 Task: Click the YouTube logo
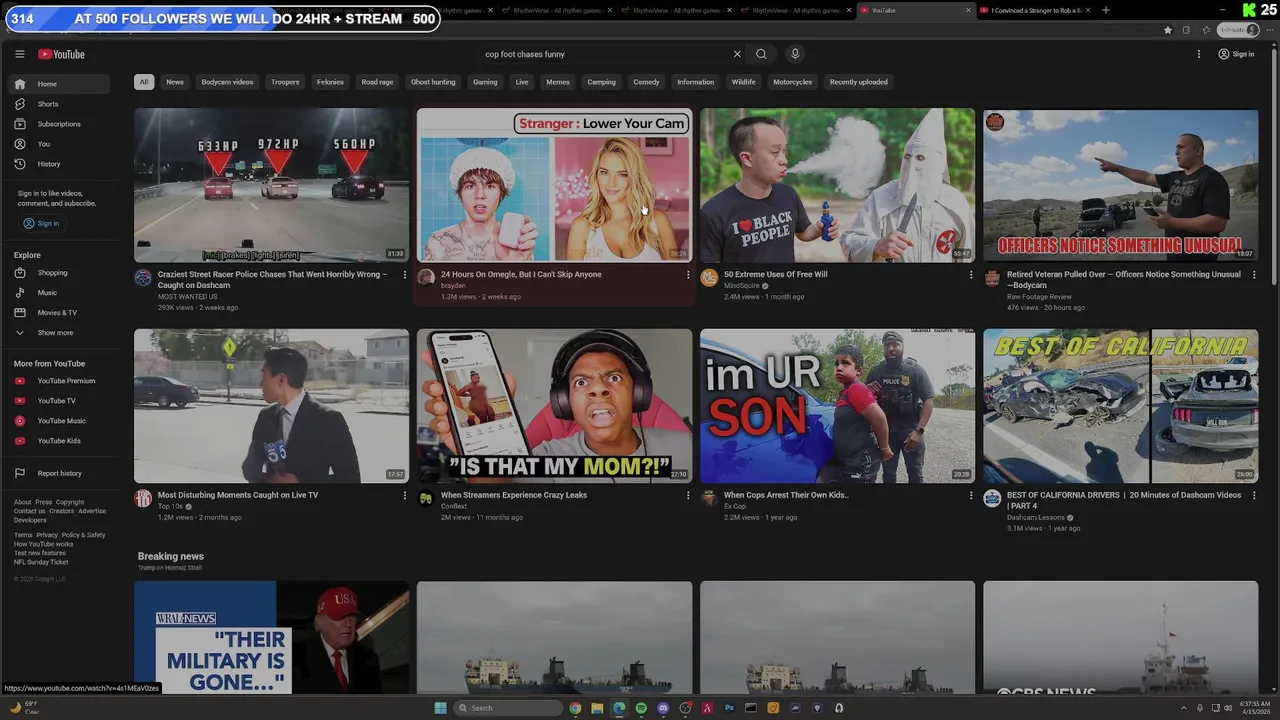click(61, 54)
